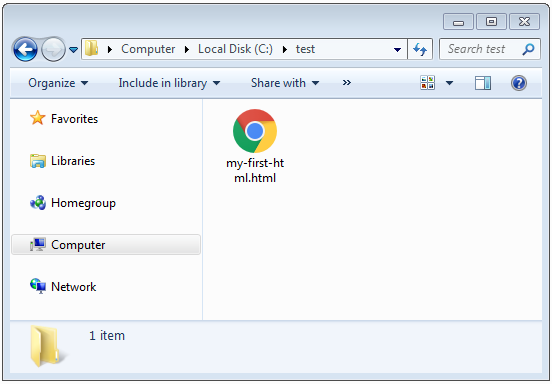Open the Include in library menu
The image size is (552, 384).
click(169, 83)
